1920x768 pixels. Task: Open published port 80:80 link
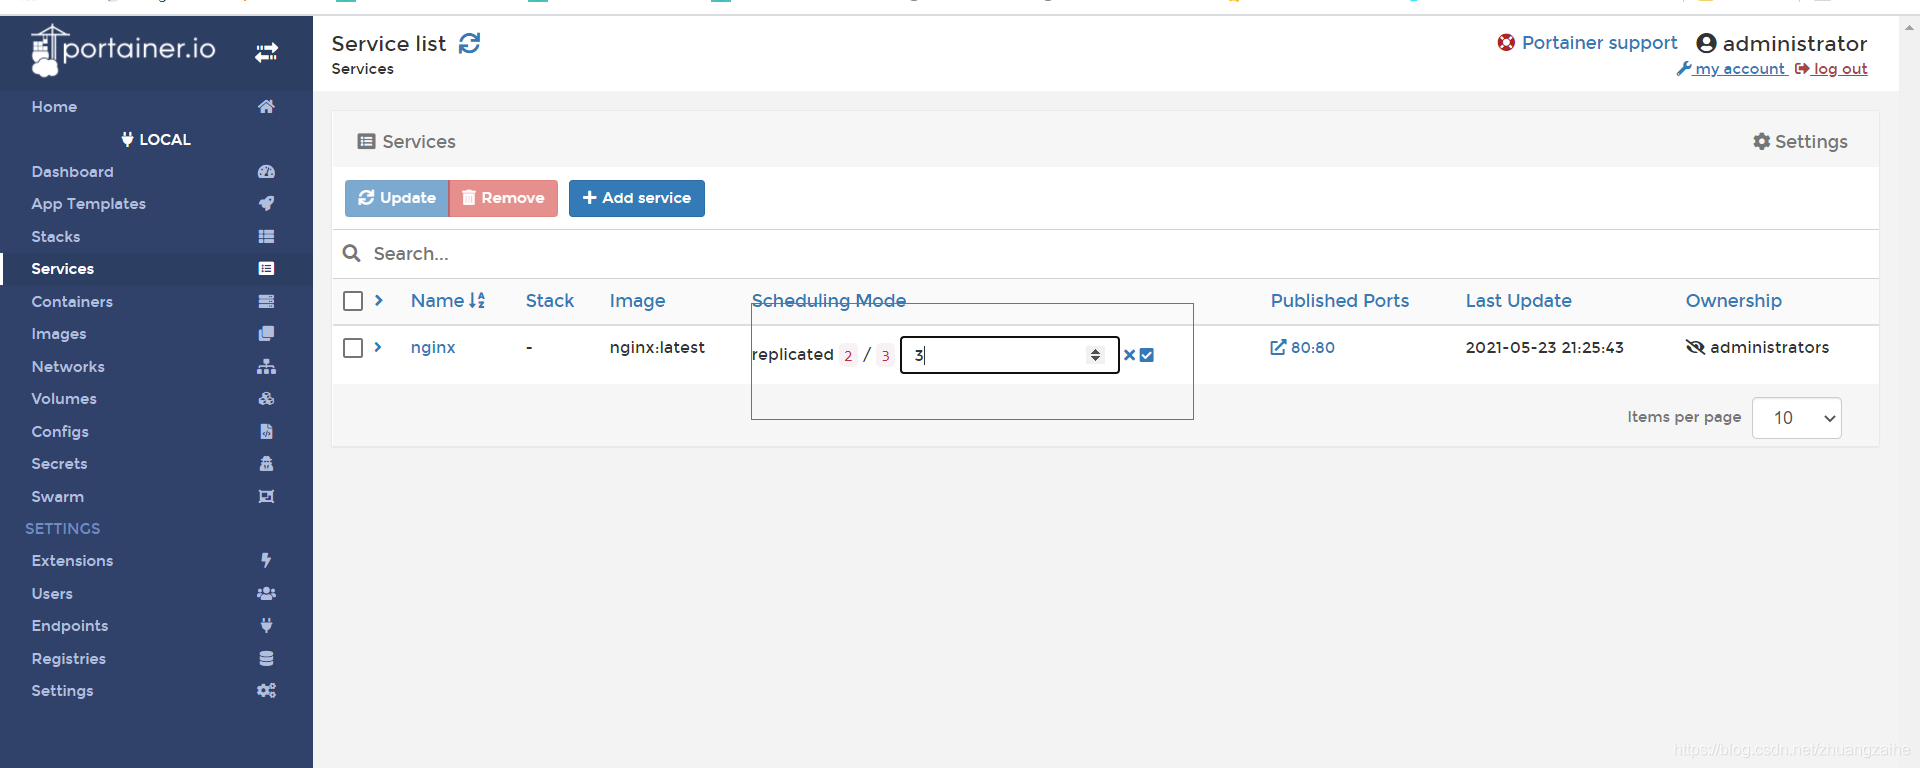[1303, 347]
